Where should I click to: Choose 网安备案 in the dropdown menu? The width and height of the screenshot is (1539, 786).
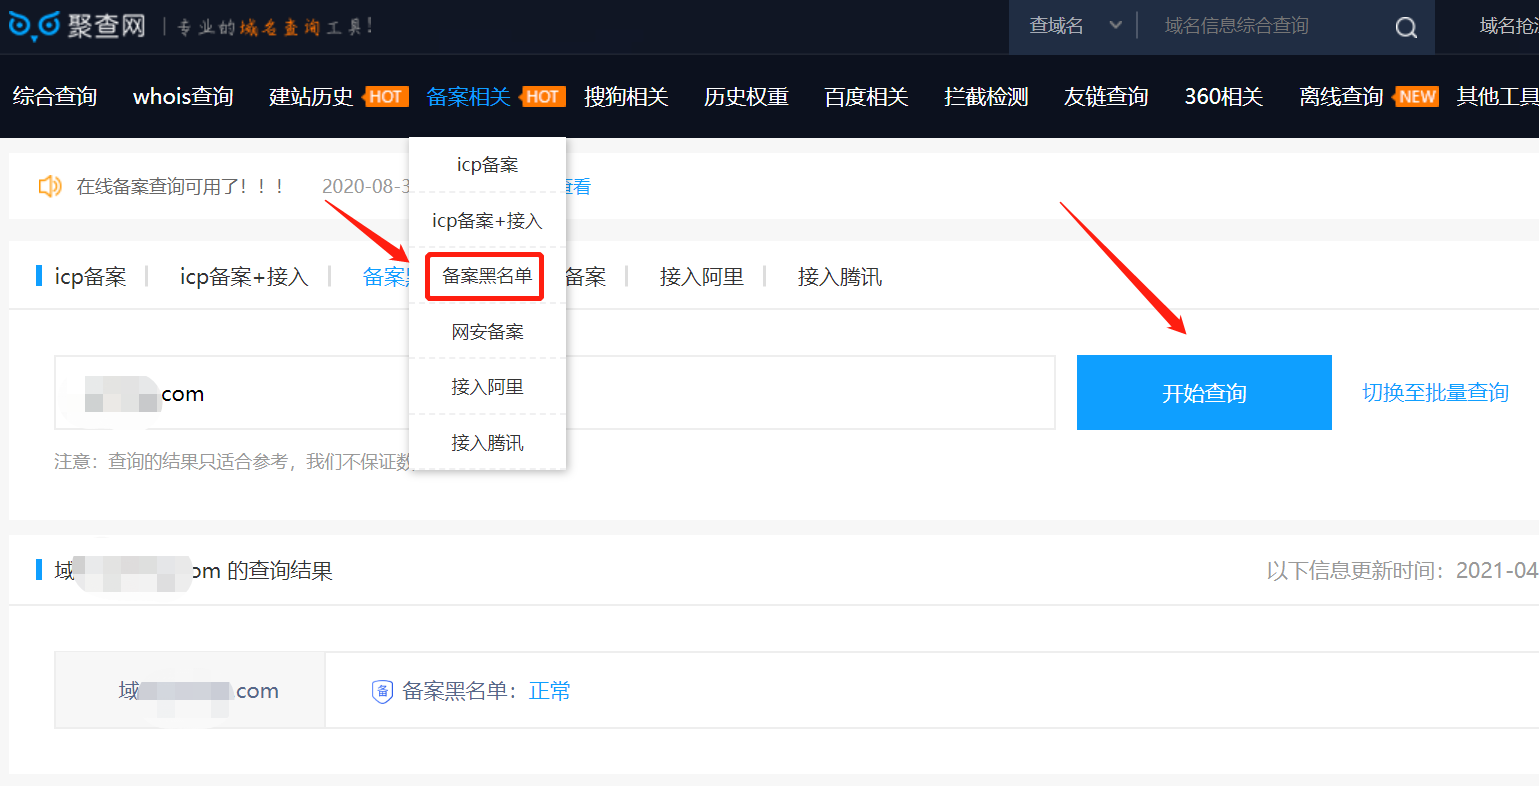tap(487, 332)
